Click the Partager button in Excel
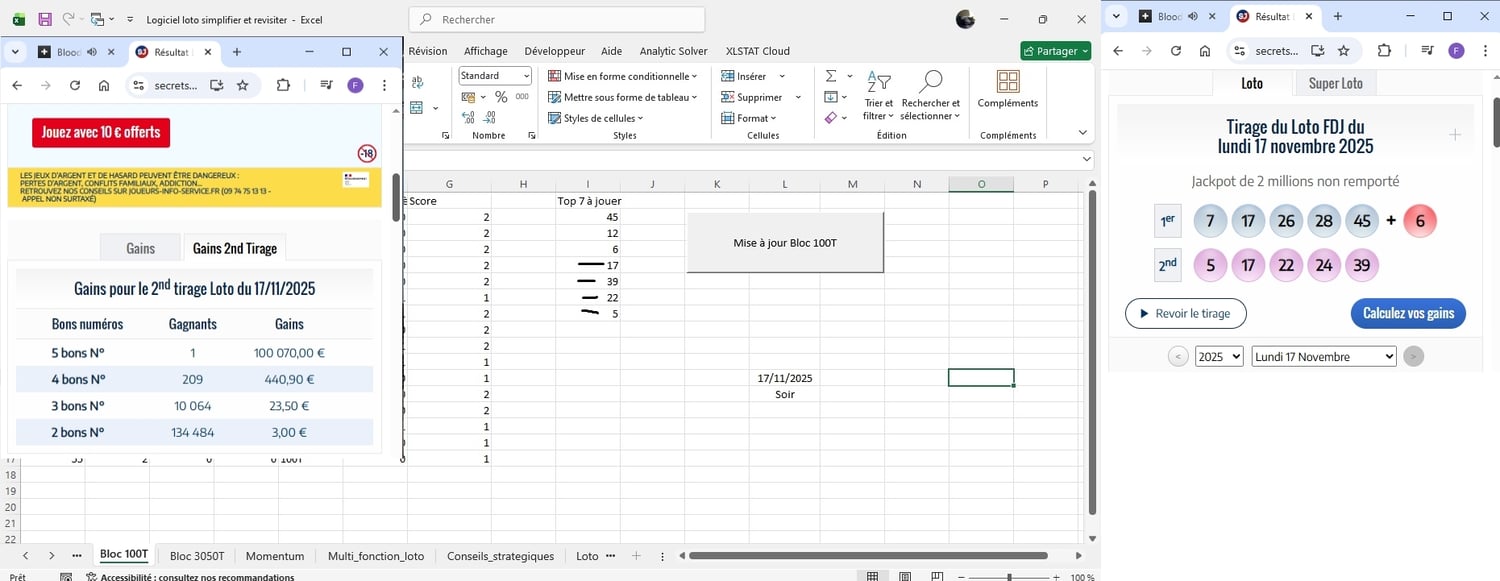Screen dimensions: 1500x581 point(1056,51)
